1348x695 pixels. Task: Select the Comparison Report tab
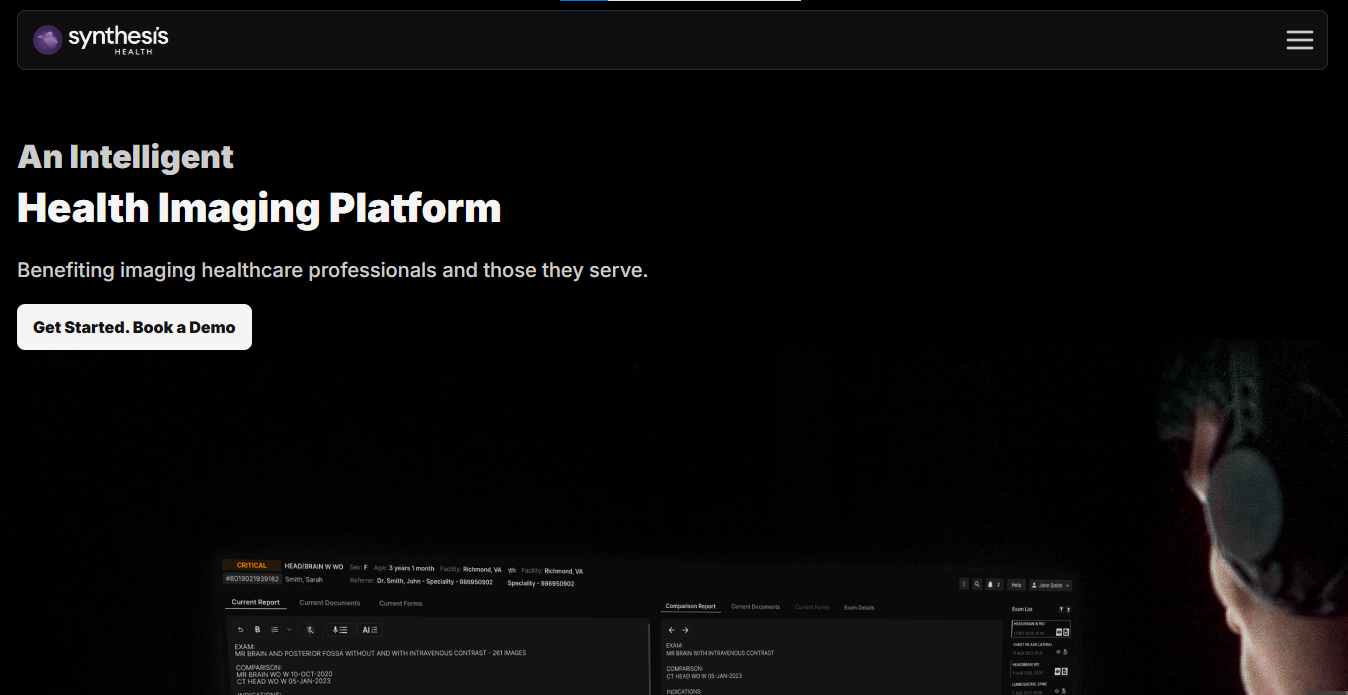[691, 606]
